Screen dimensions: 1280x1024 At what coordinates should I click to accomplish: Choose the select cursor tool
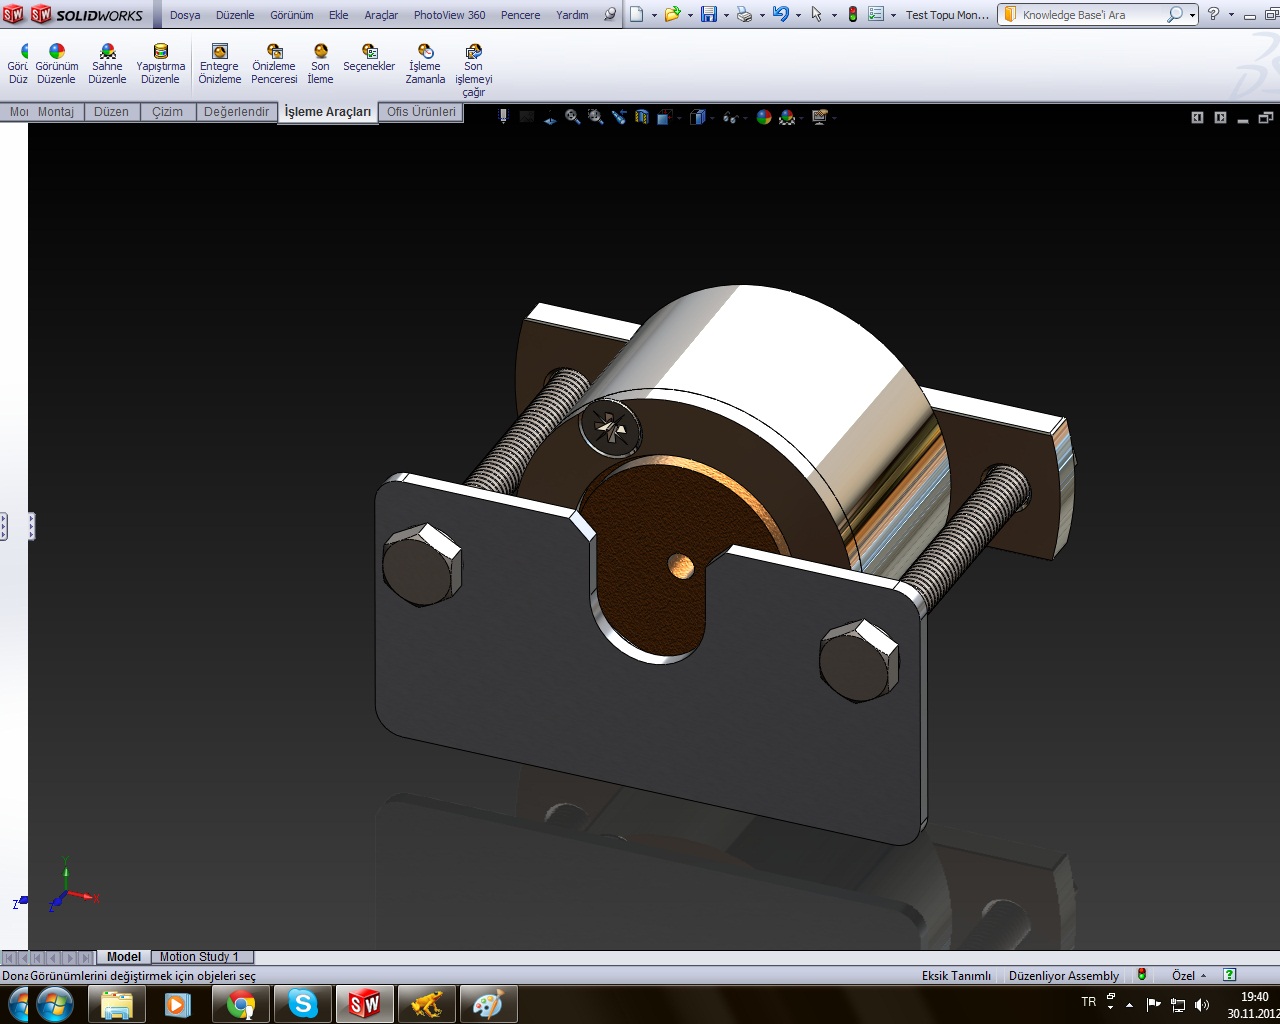[x=817, y=14]
